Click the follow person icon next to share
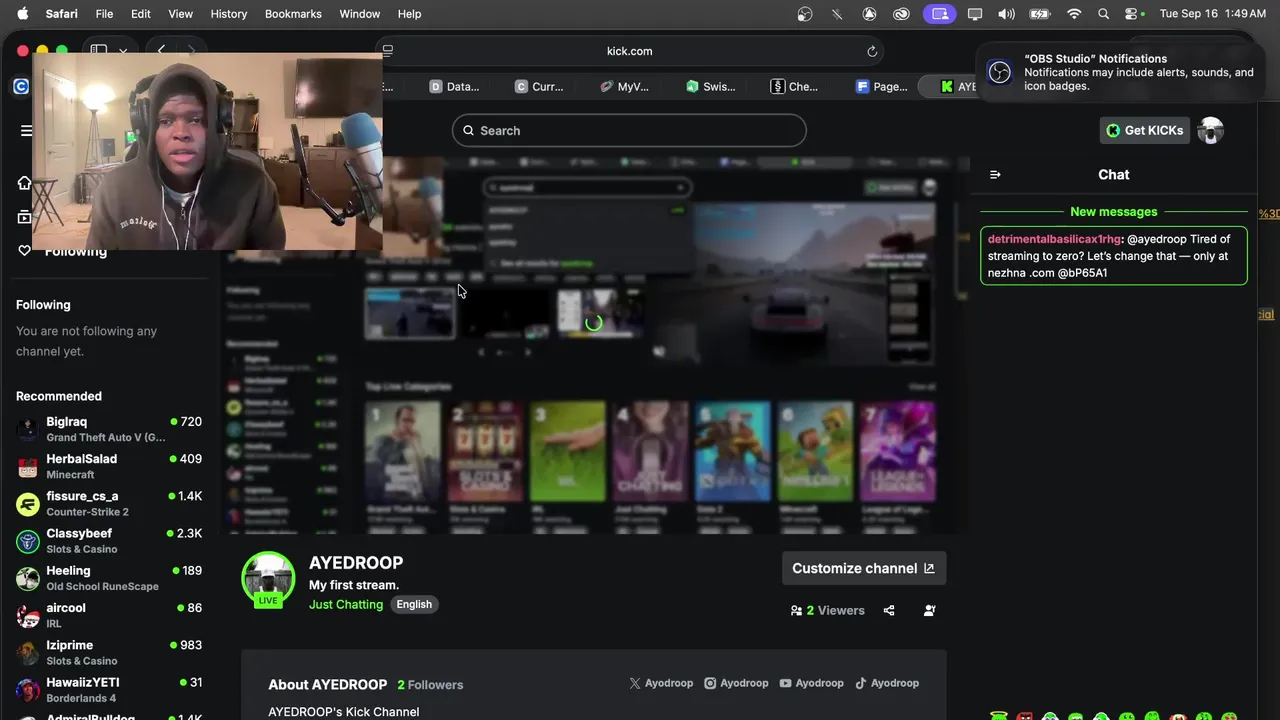1280x720 pixels. (x=929, y=610)
